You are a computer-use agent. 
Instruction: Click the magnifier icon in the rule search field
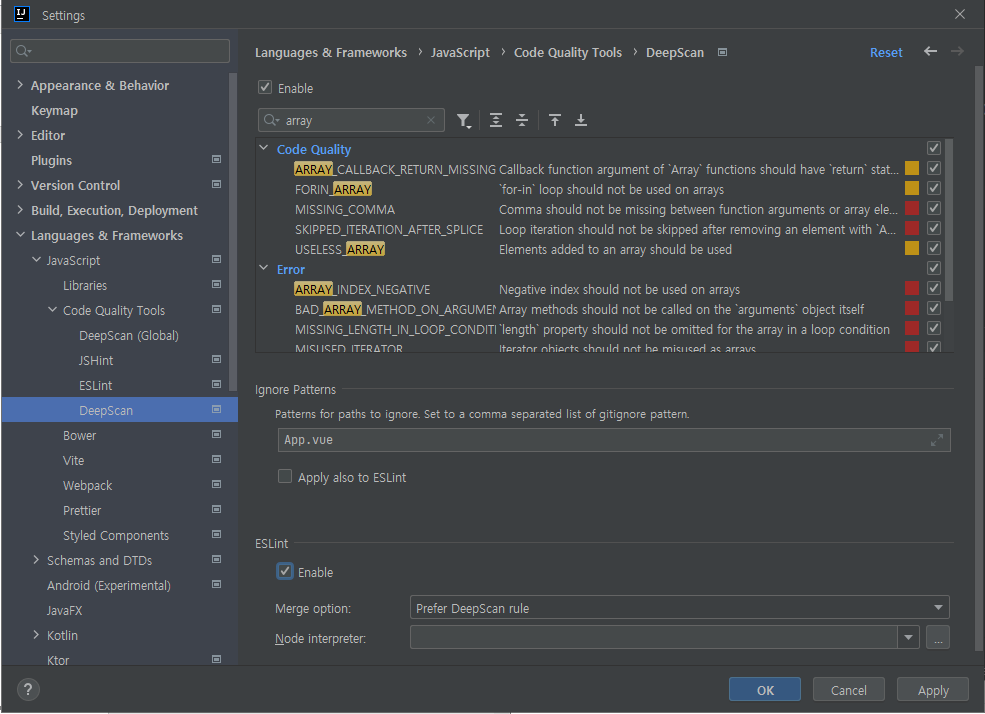pyautogui.click(x=271, y=120)
